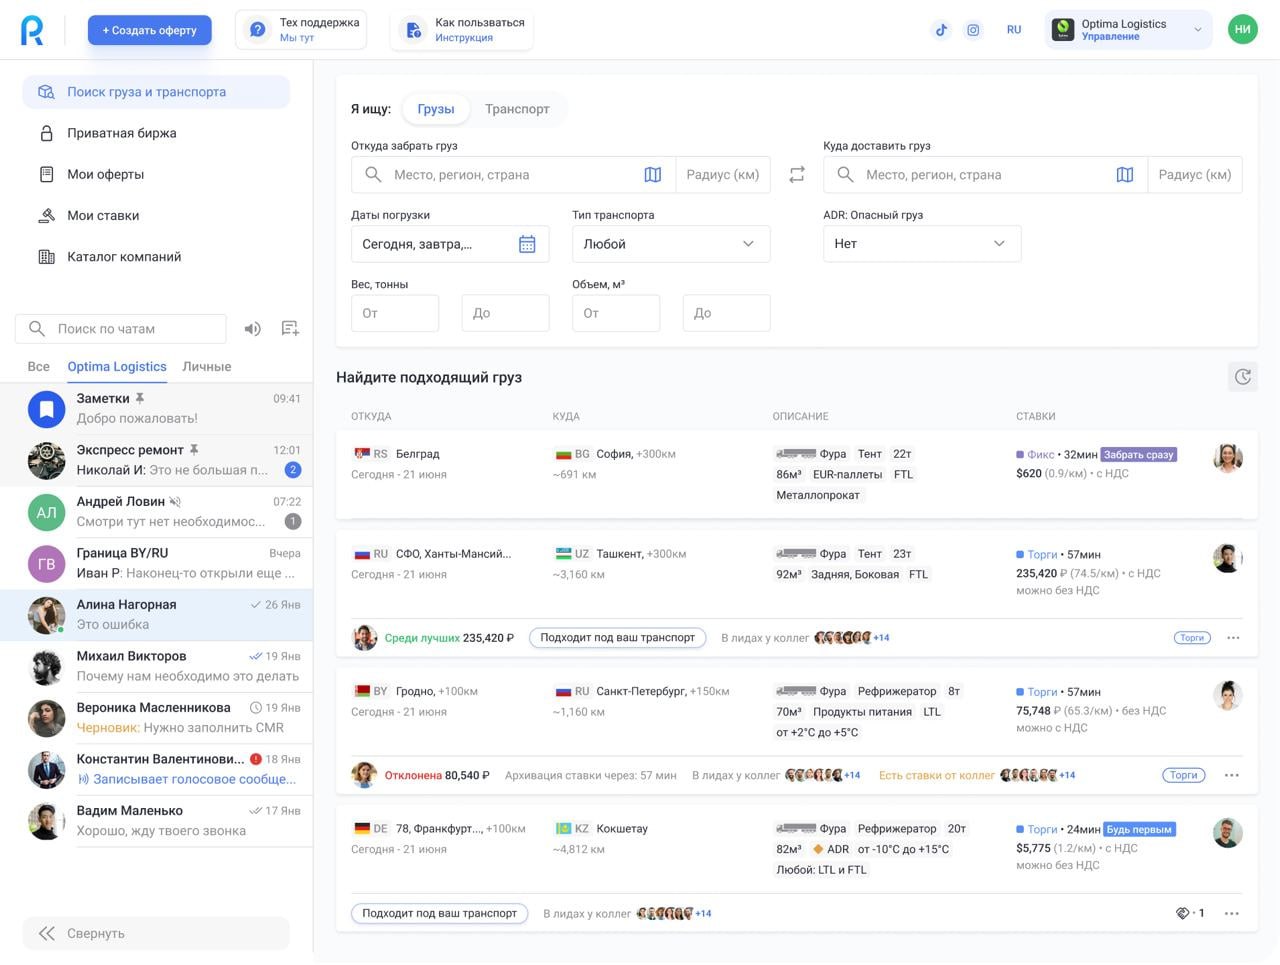Open map picker in pickup location field
This screenshot has width=1280, height=965.
coord(653,175)
